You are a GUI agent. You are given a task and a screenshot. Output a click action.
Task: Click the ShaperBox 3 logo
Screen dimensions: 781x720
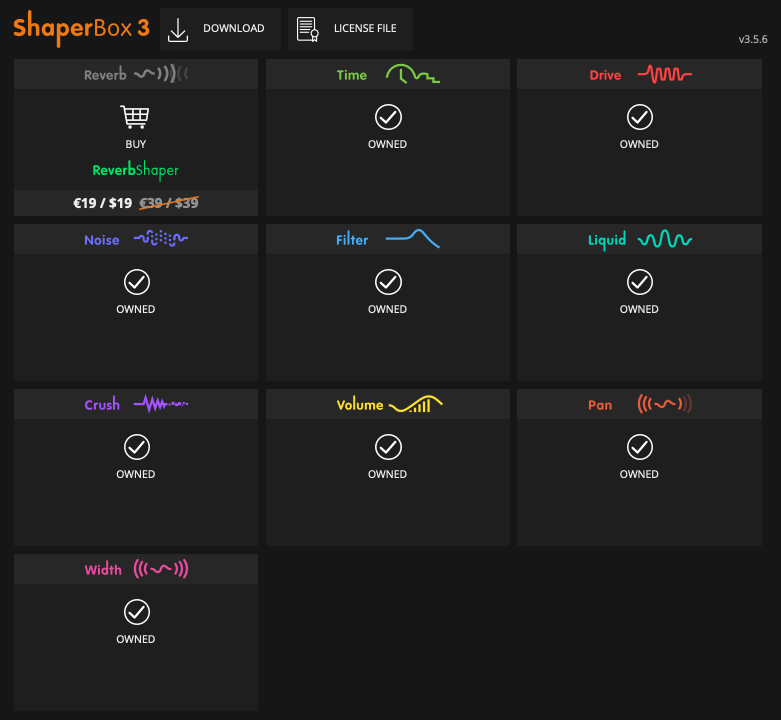pyautogui.click(x=81, y=28)
